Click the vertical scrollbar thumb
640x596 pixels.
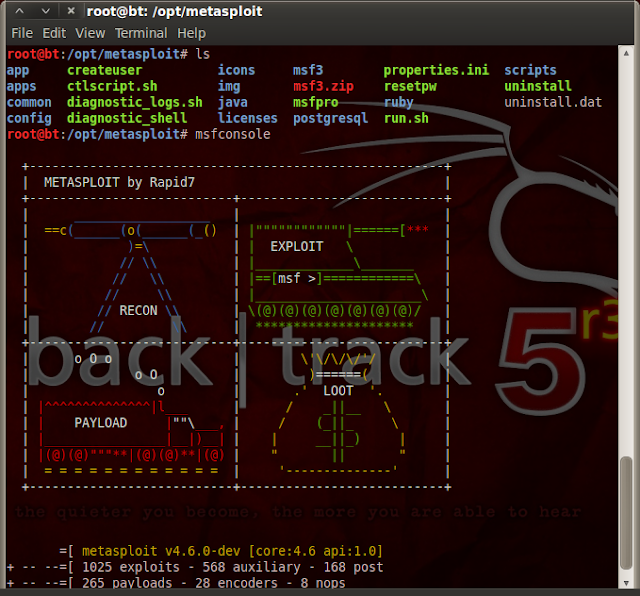[626, 513]
